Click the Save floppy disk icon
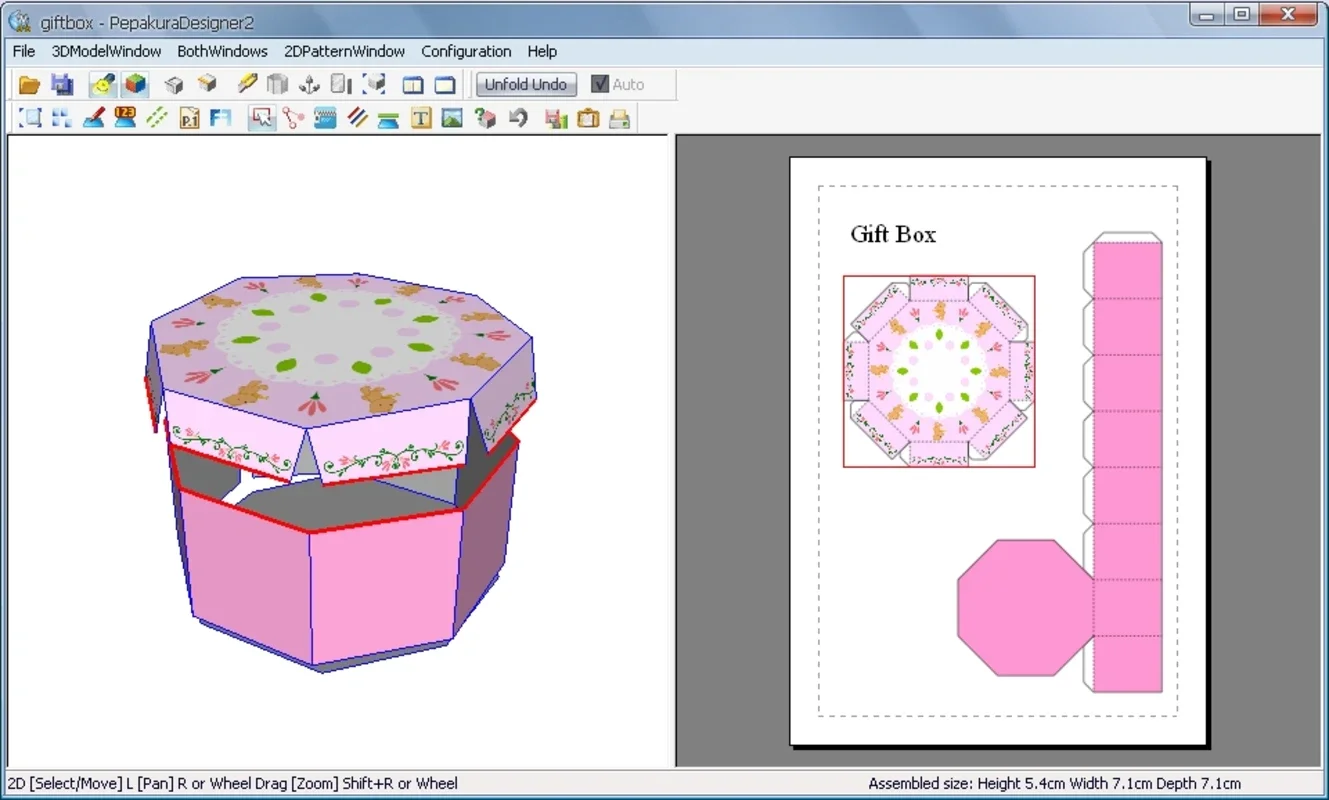Viewport: 1329px width, 800px height. [x=61, y=85]
